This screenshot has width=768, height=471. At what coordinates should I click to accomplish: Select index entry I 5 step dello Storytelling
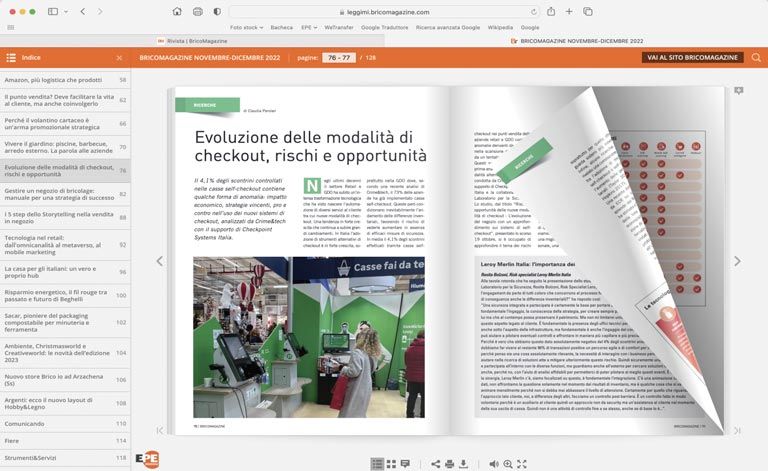65,217
